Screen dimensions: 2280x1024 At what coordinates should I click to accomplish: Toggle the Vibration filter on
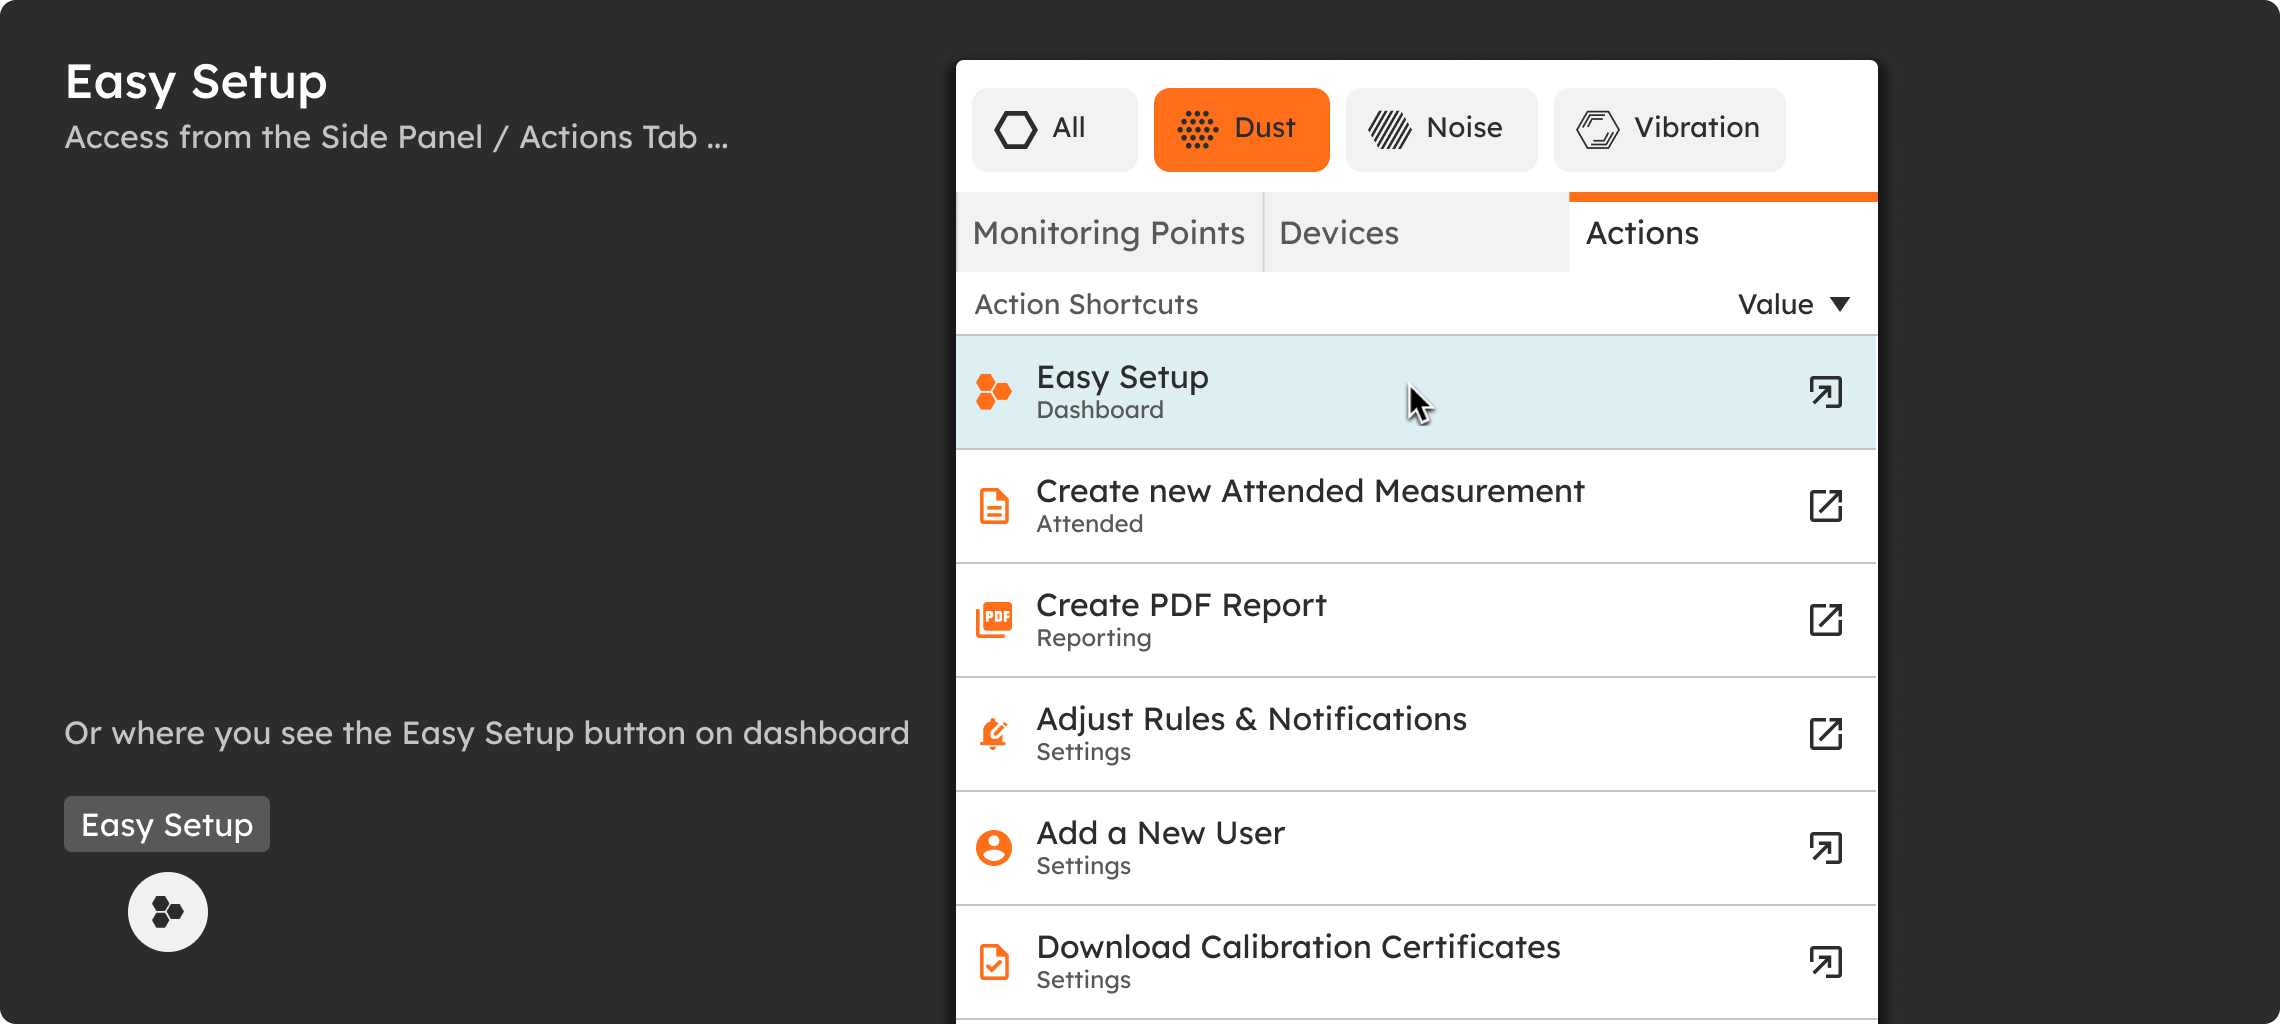click(x=1668, y=128)
